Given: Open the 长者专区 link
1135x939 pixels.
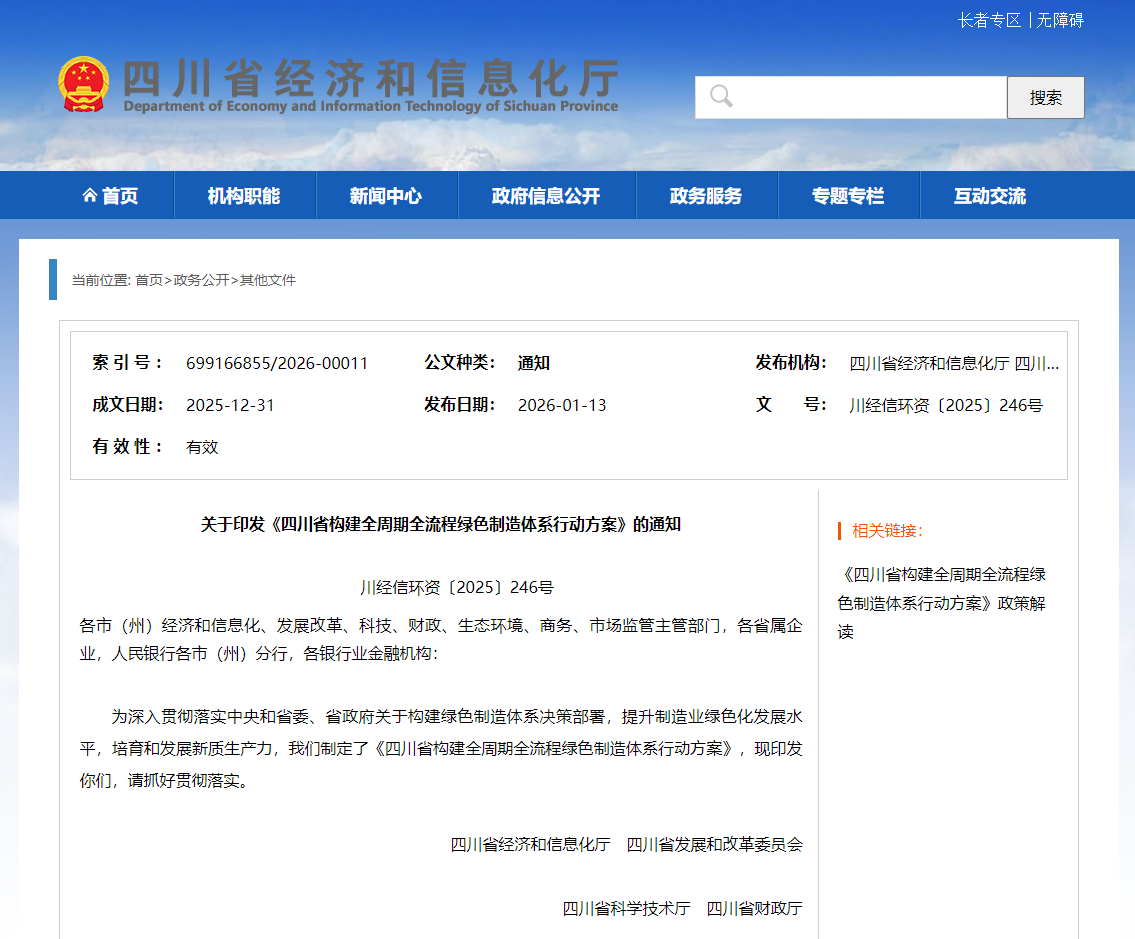Looking at the screenshot, I should [x=990, y=20].
